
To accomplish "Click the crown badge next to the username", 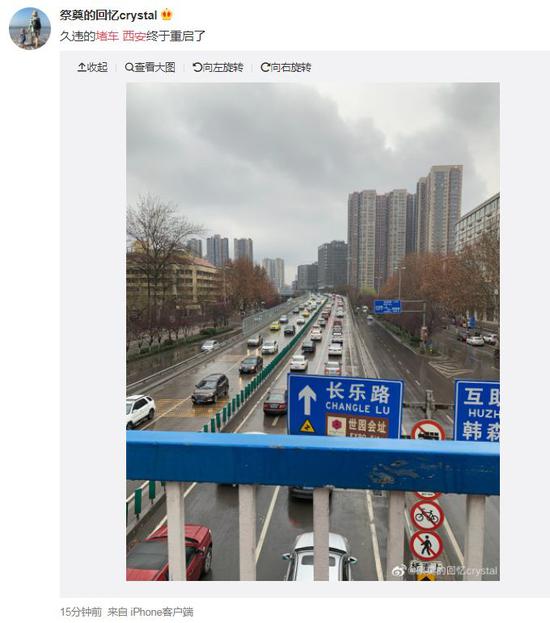I will coord(167,15).
